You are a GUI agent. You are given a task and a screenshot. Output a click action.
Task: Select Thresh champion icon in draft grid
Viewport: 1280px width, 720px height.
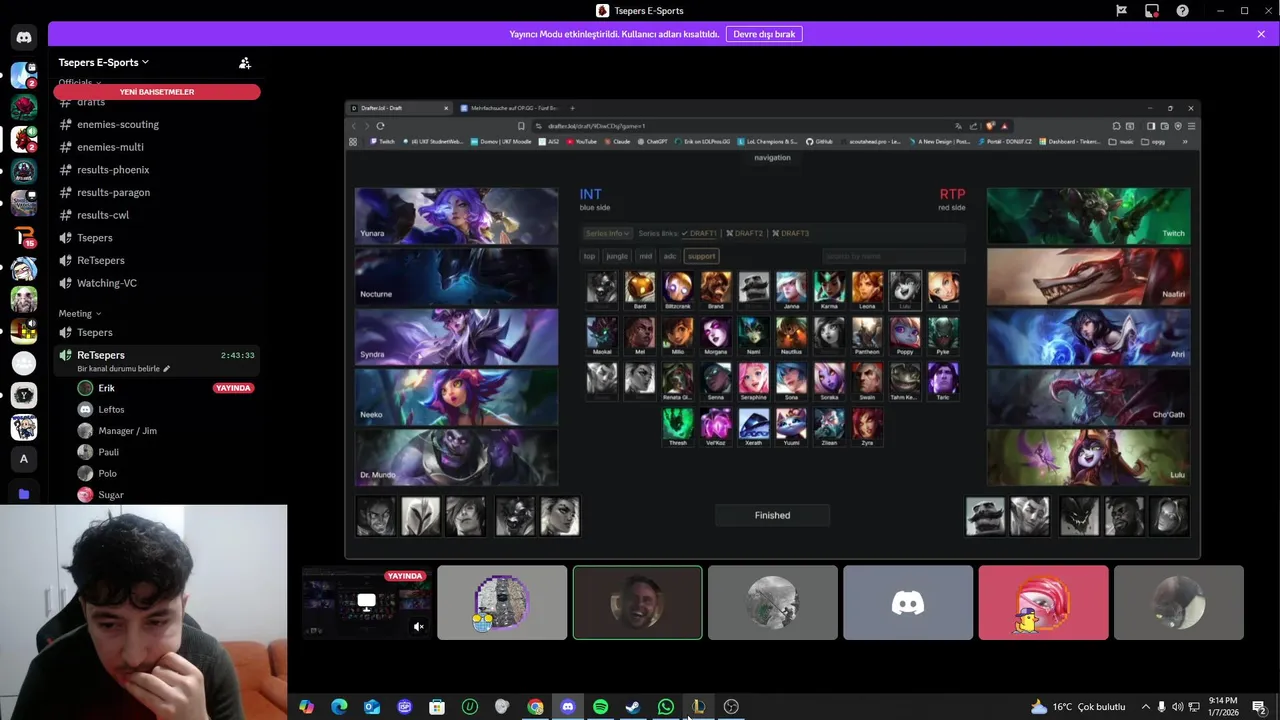[678, 426]
